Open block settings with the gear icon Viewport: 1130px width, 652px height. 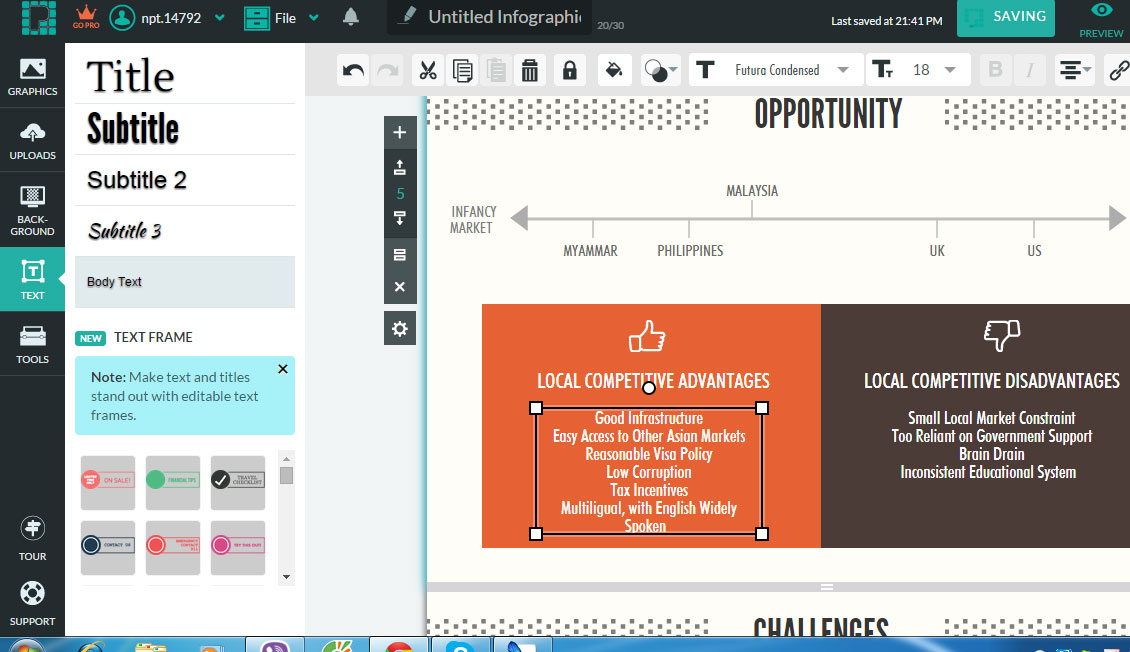400,329
